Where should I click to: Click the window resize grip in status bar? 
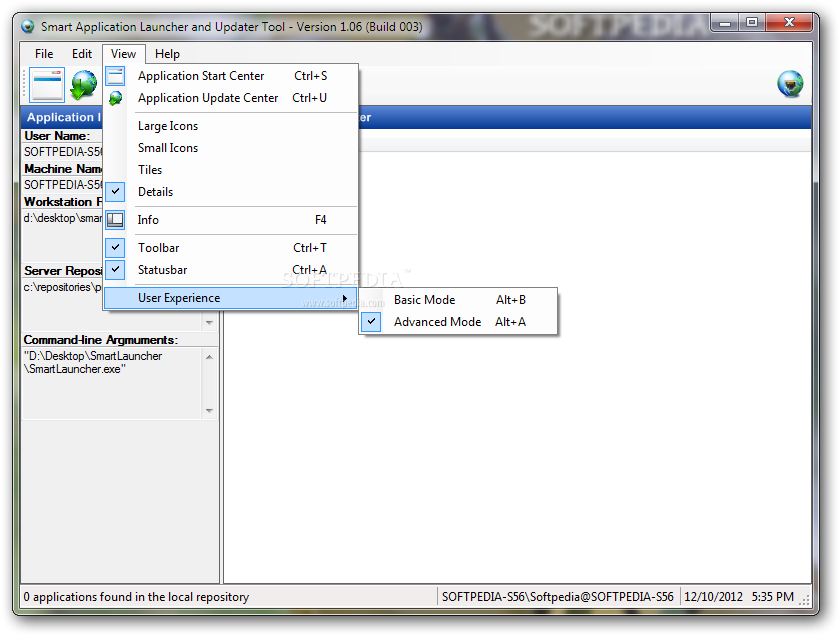[x=804, y=600]
